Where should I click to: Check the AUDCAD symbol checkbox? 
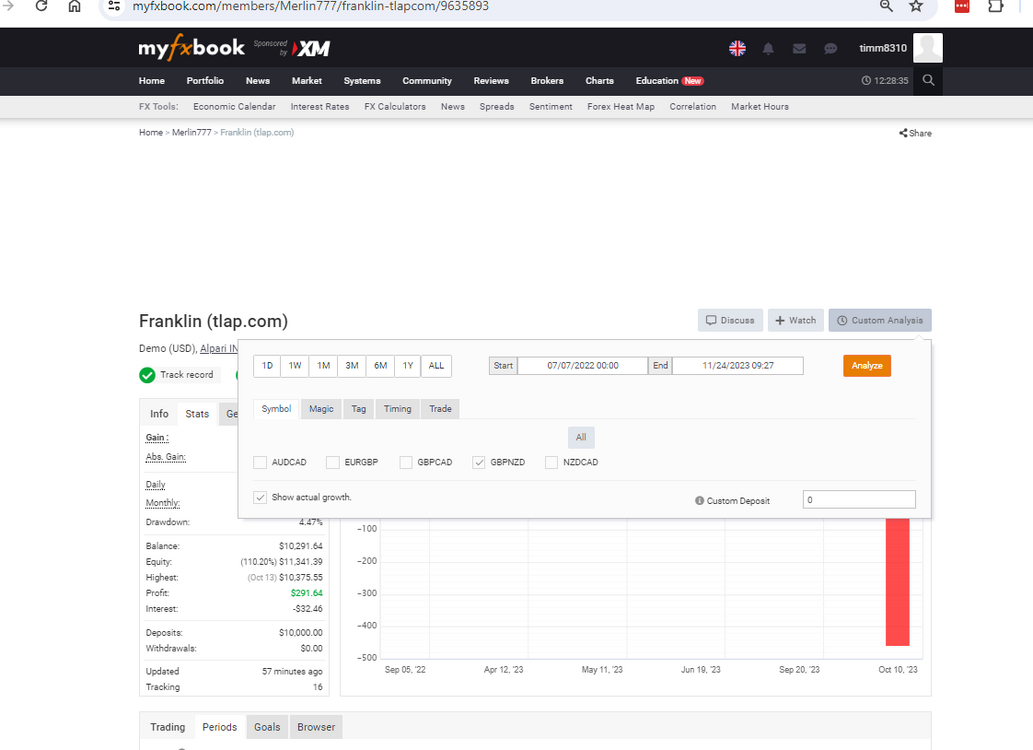click(260, 463)
